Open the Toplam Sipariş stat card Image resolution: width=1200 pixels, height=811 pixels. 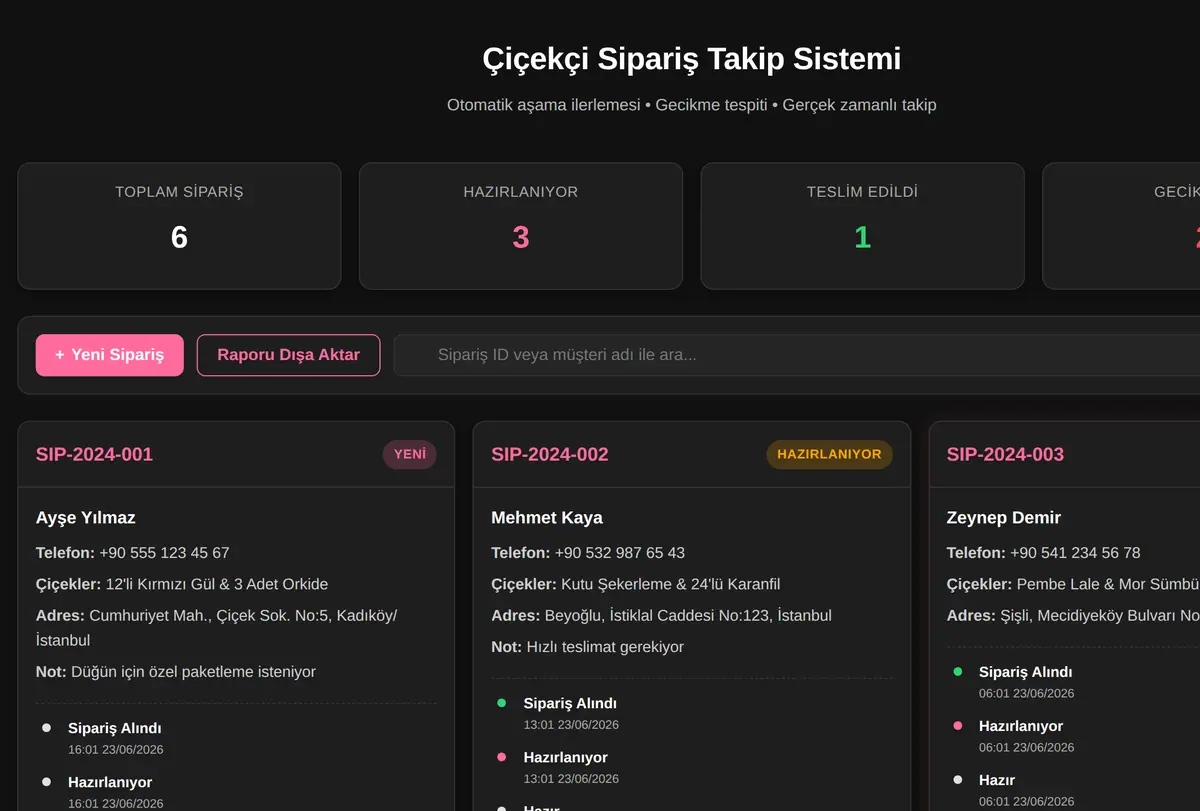pos(179,226)
